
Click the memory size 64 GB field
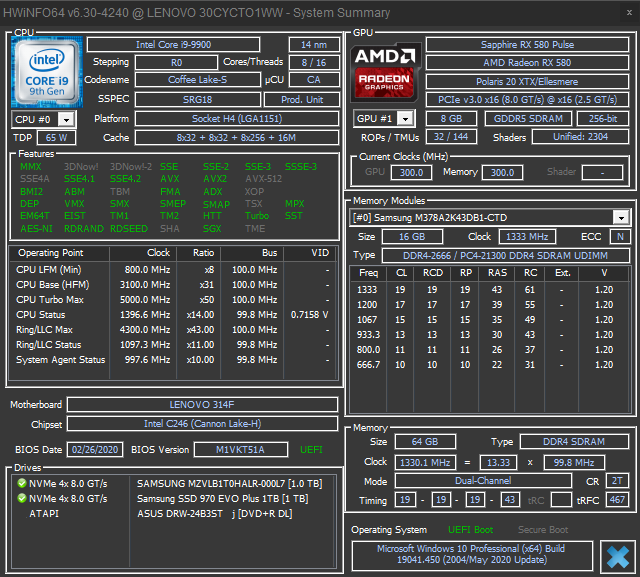[x=425, y=442]
